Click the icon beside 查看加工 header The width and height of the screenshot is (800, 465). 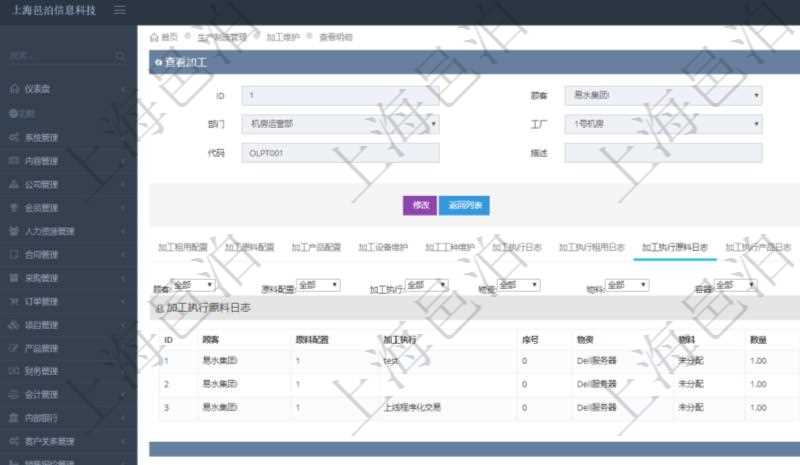[158, 62]
